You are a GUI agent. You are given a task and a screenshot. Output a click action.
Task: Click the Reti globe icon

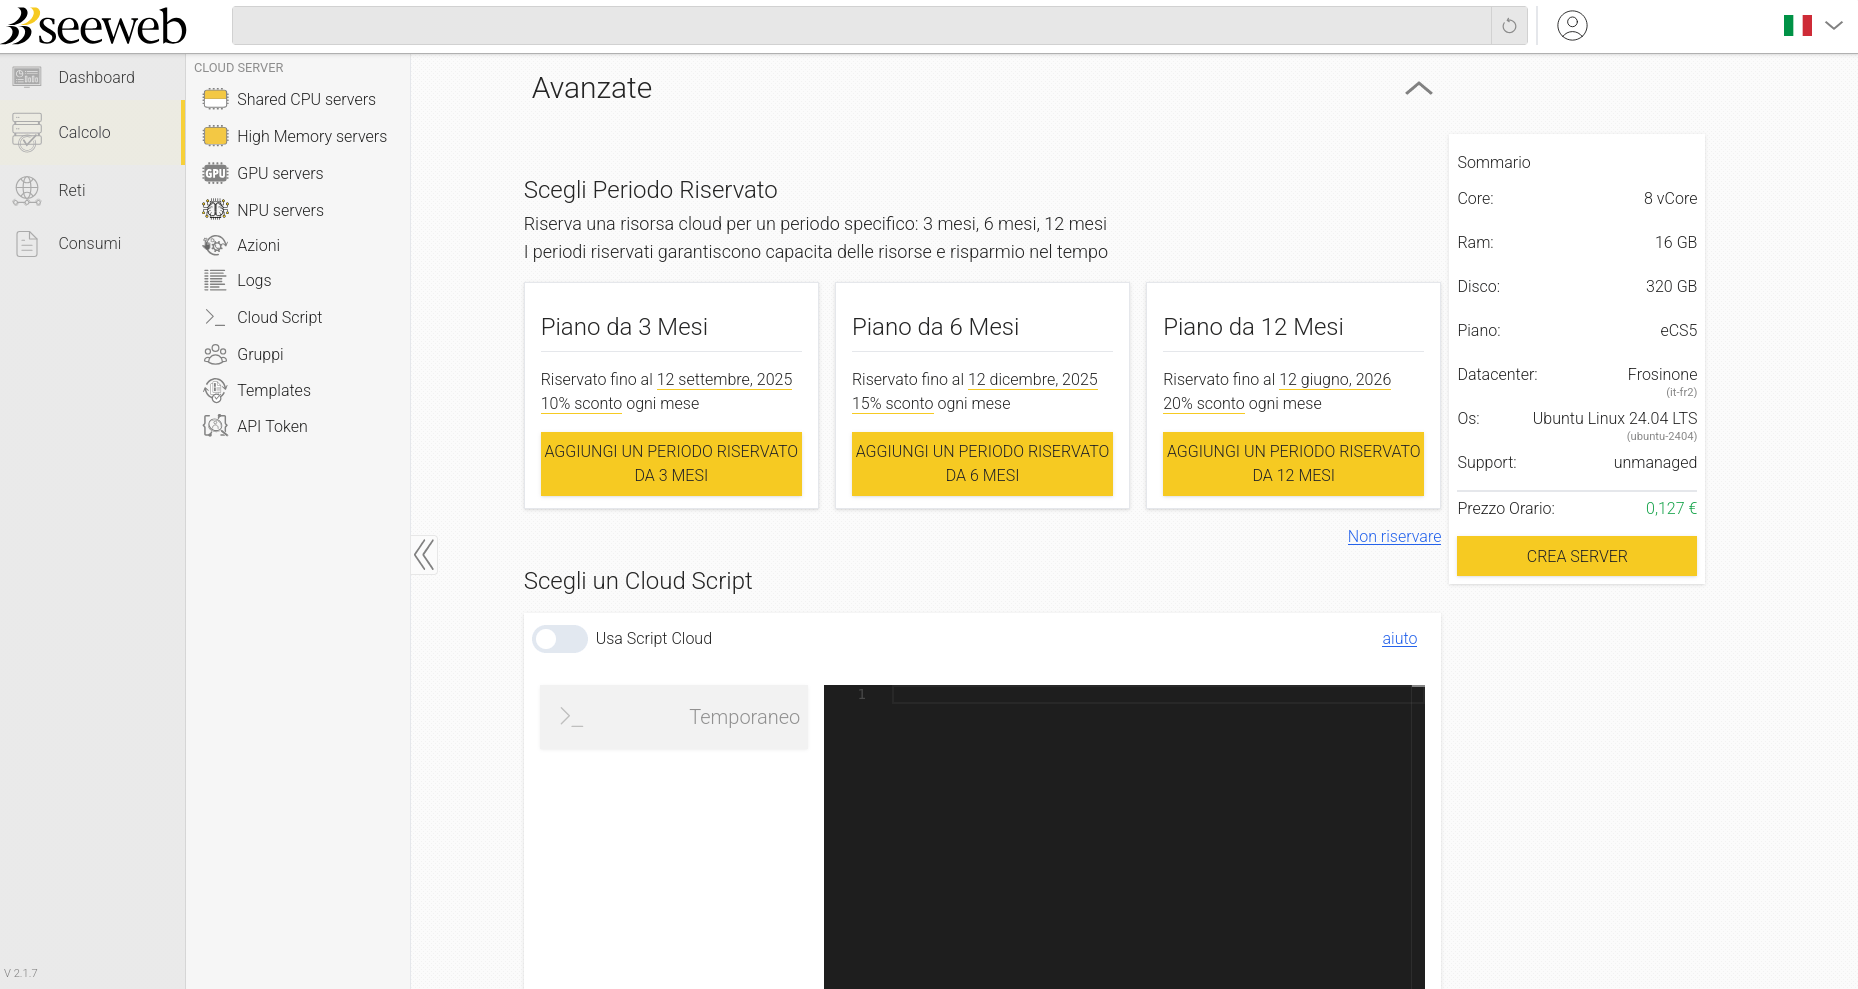[x=27, y=190]
